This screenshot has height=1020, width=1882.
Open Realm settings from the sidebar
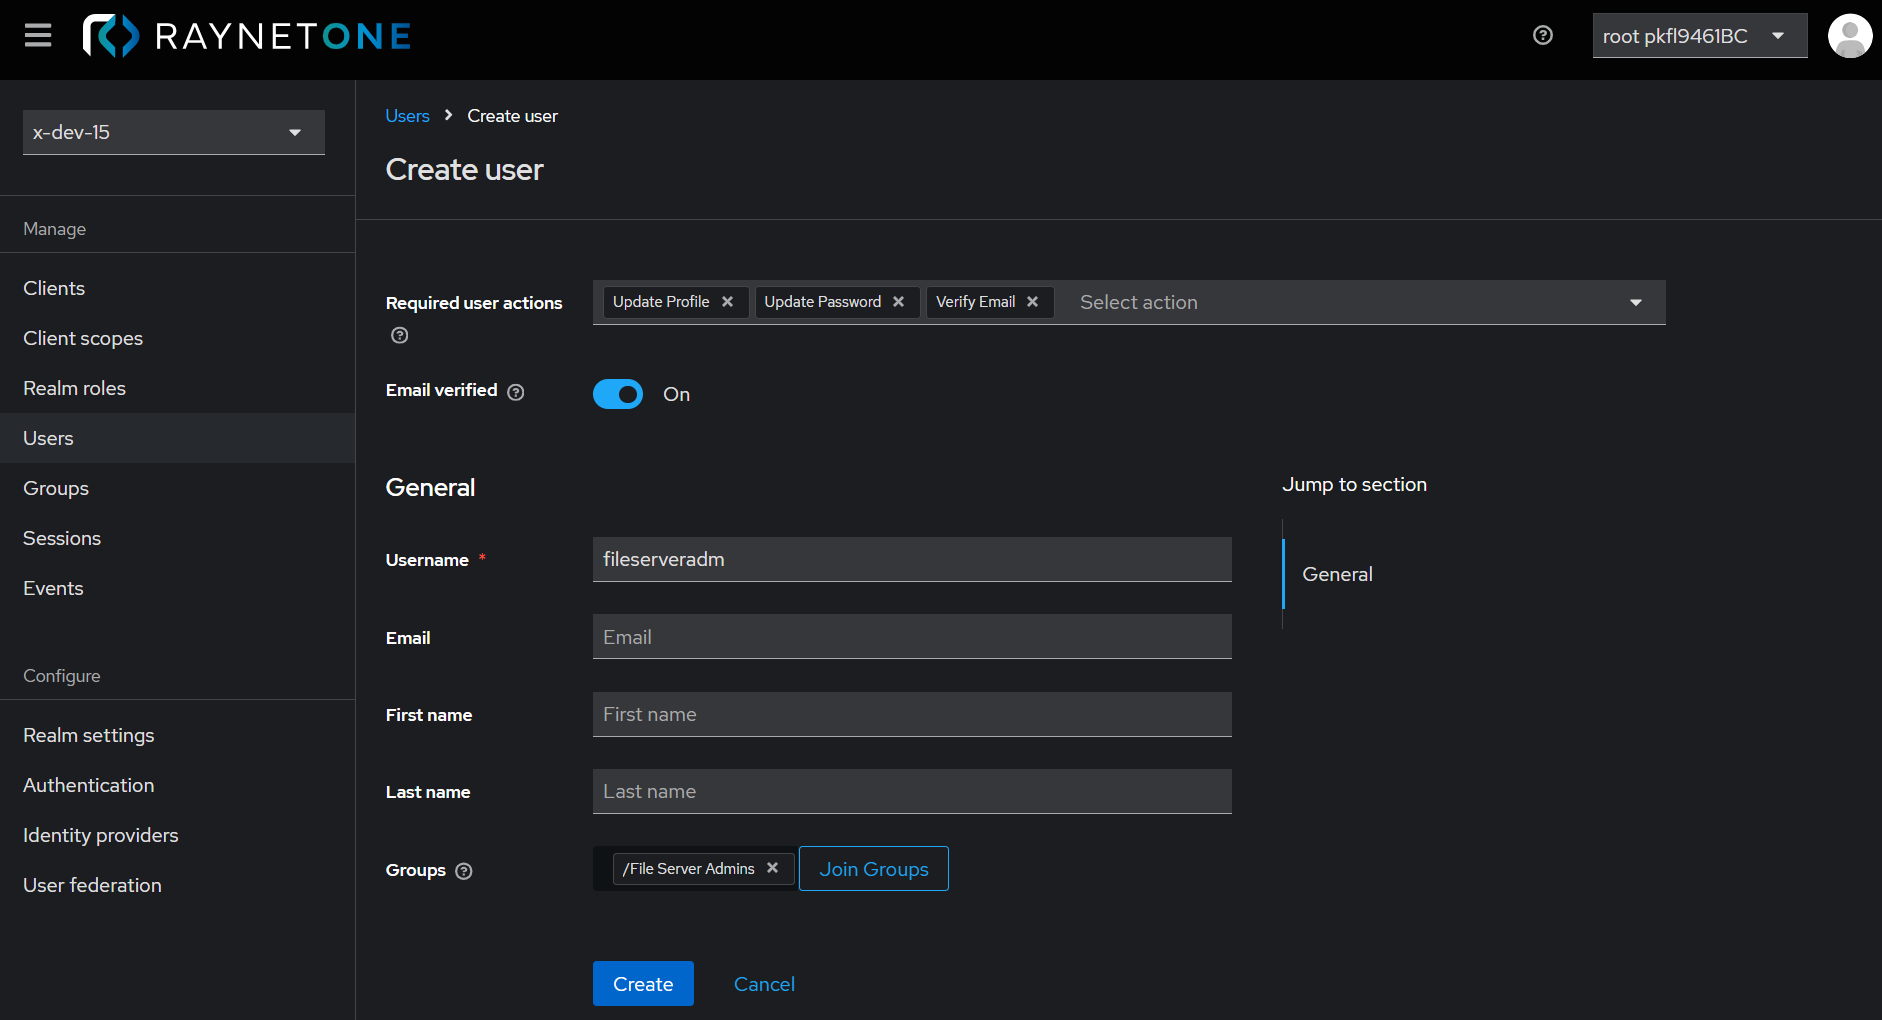pos(88,735)
